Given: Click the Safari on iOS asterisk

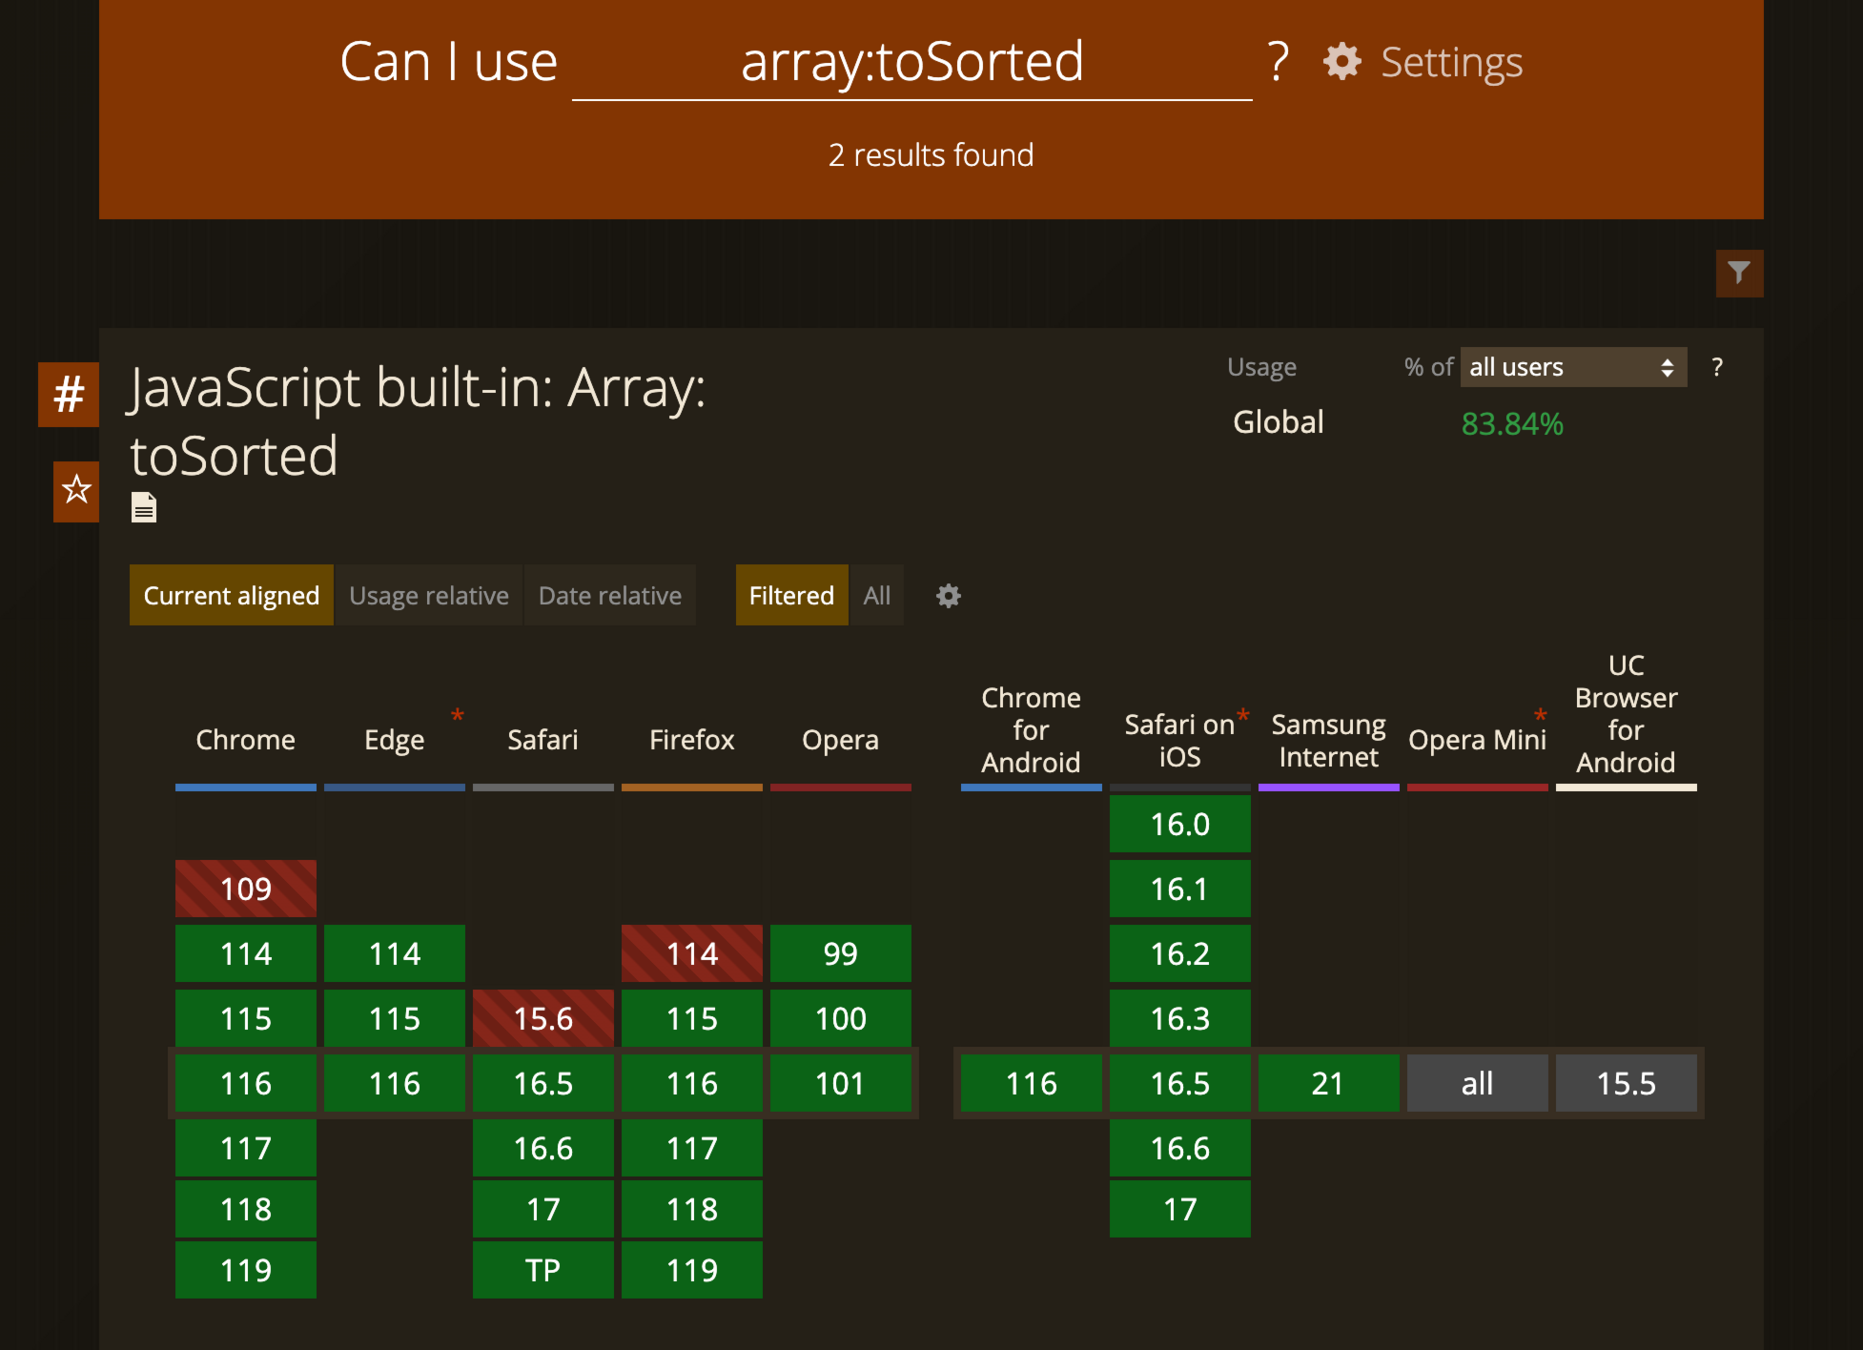Looking at the screenshot, I should coord(1243,716).
